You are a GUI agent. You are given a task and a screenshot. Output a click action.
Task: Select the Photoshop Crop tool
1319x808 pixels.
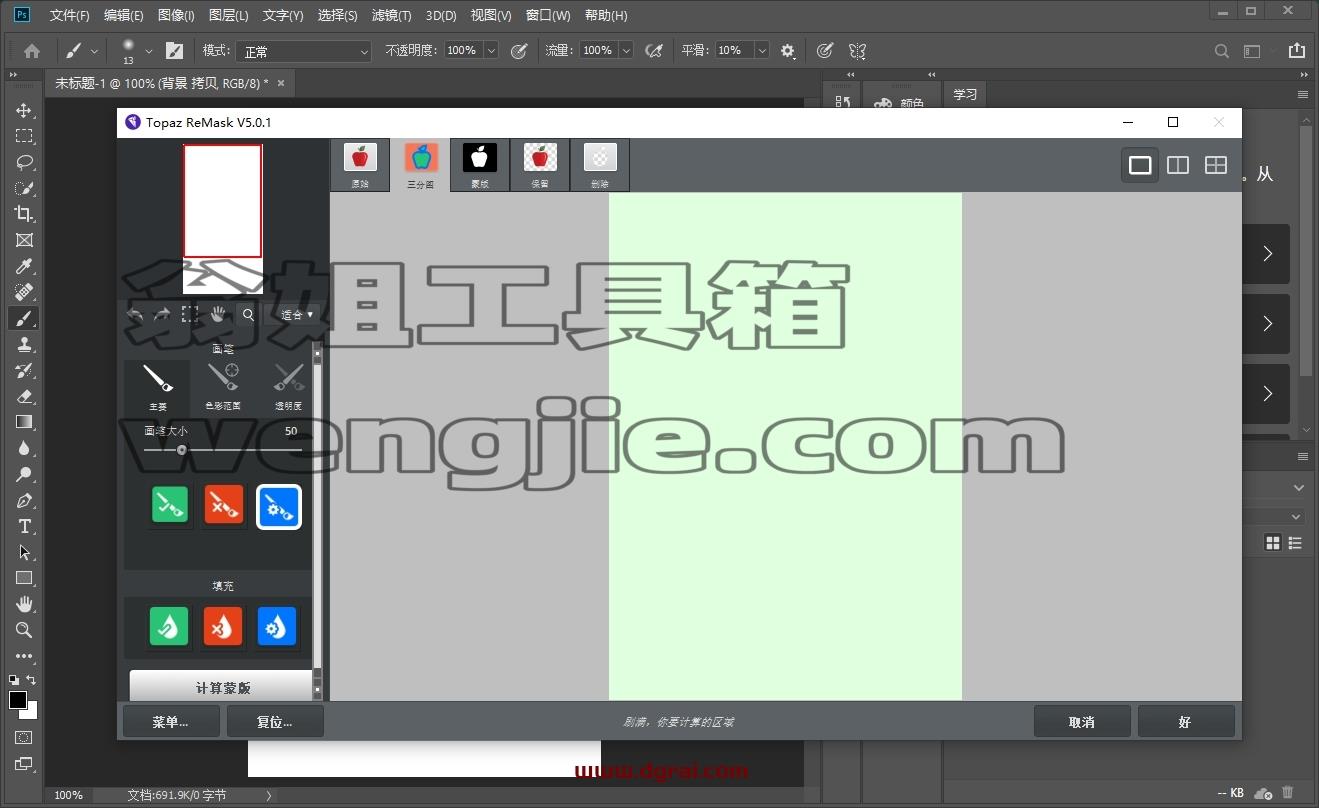pyautogui.click(x=24, y=213)
